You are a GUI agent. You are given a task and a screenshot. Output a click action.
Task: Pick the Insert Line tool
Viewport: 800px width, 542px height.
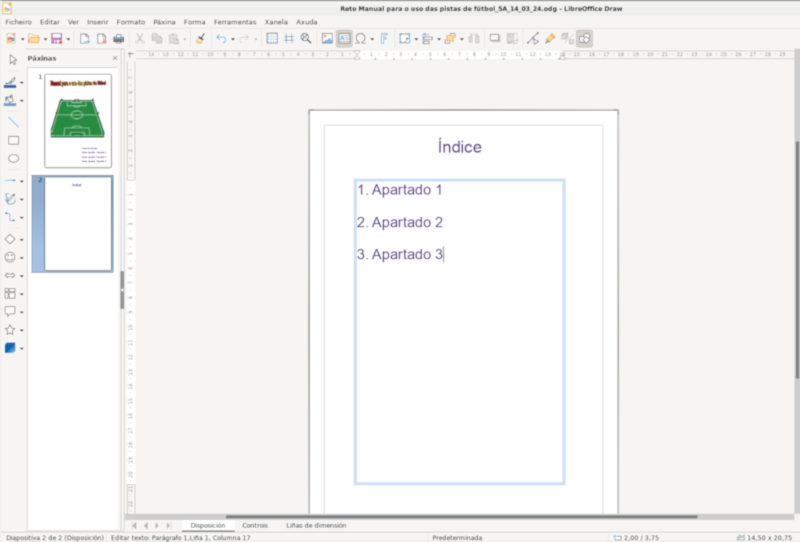click(13, 121)
